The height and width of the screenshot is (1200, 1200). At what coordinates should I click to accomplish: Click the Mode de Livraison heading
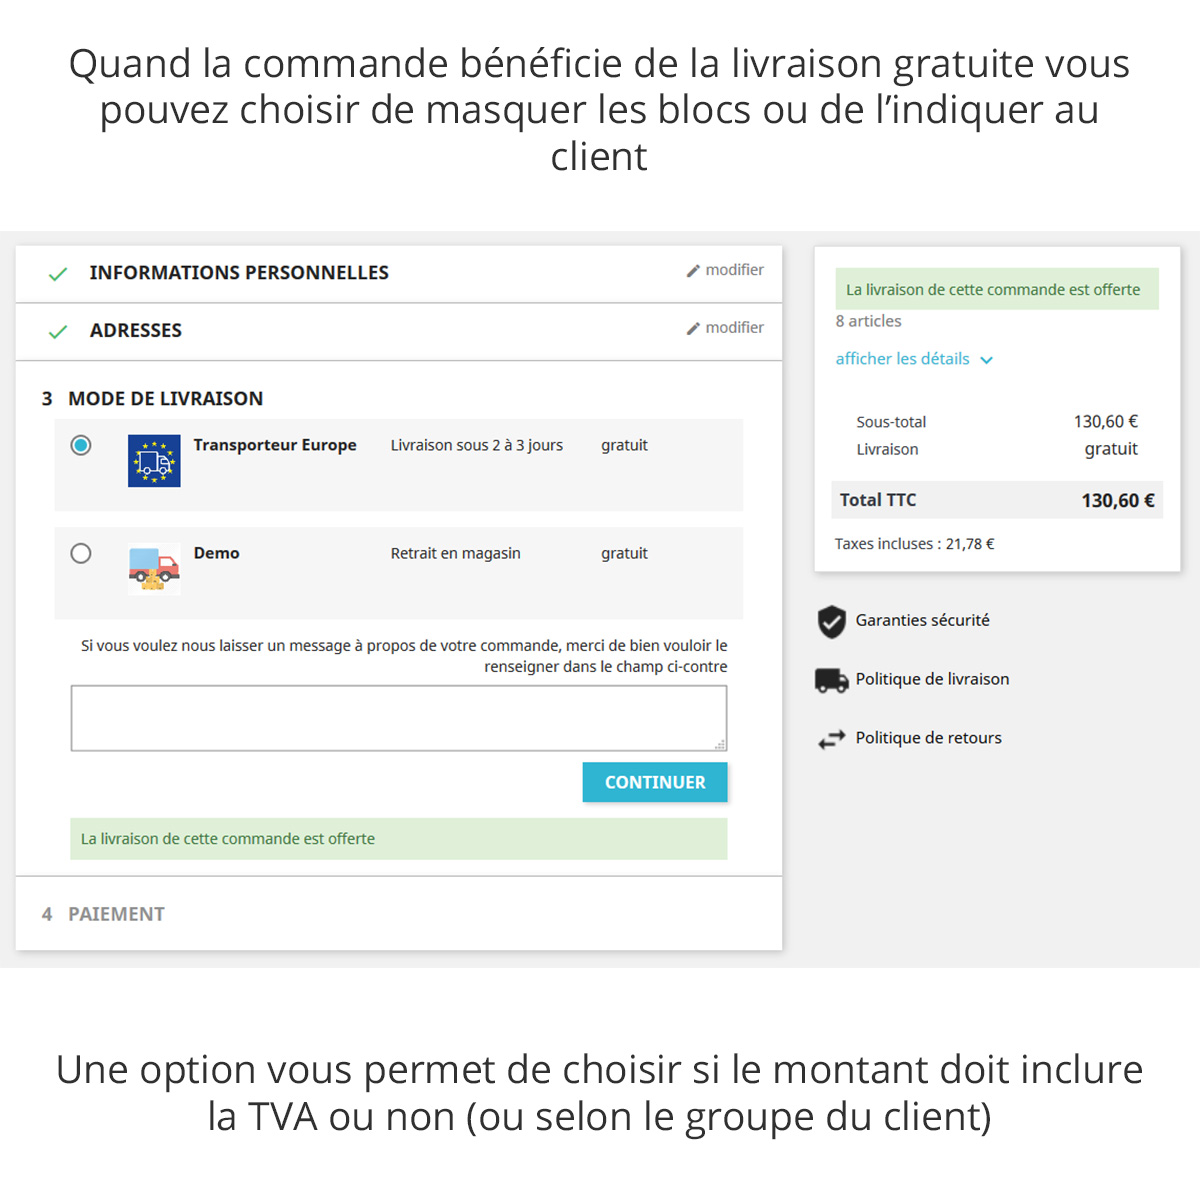165,399
